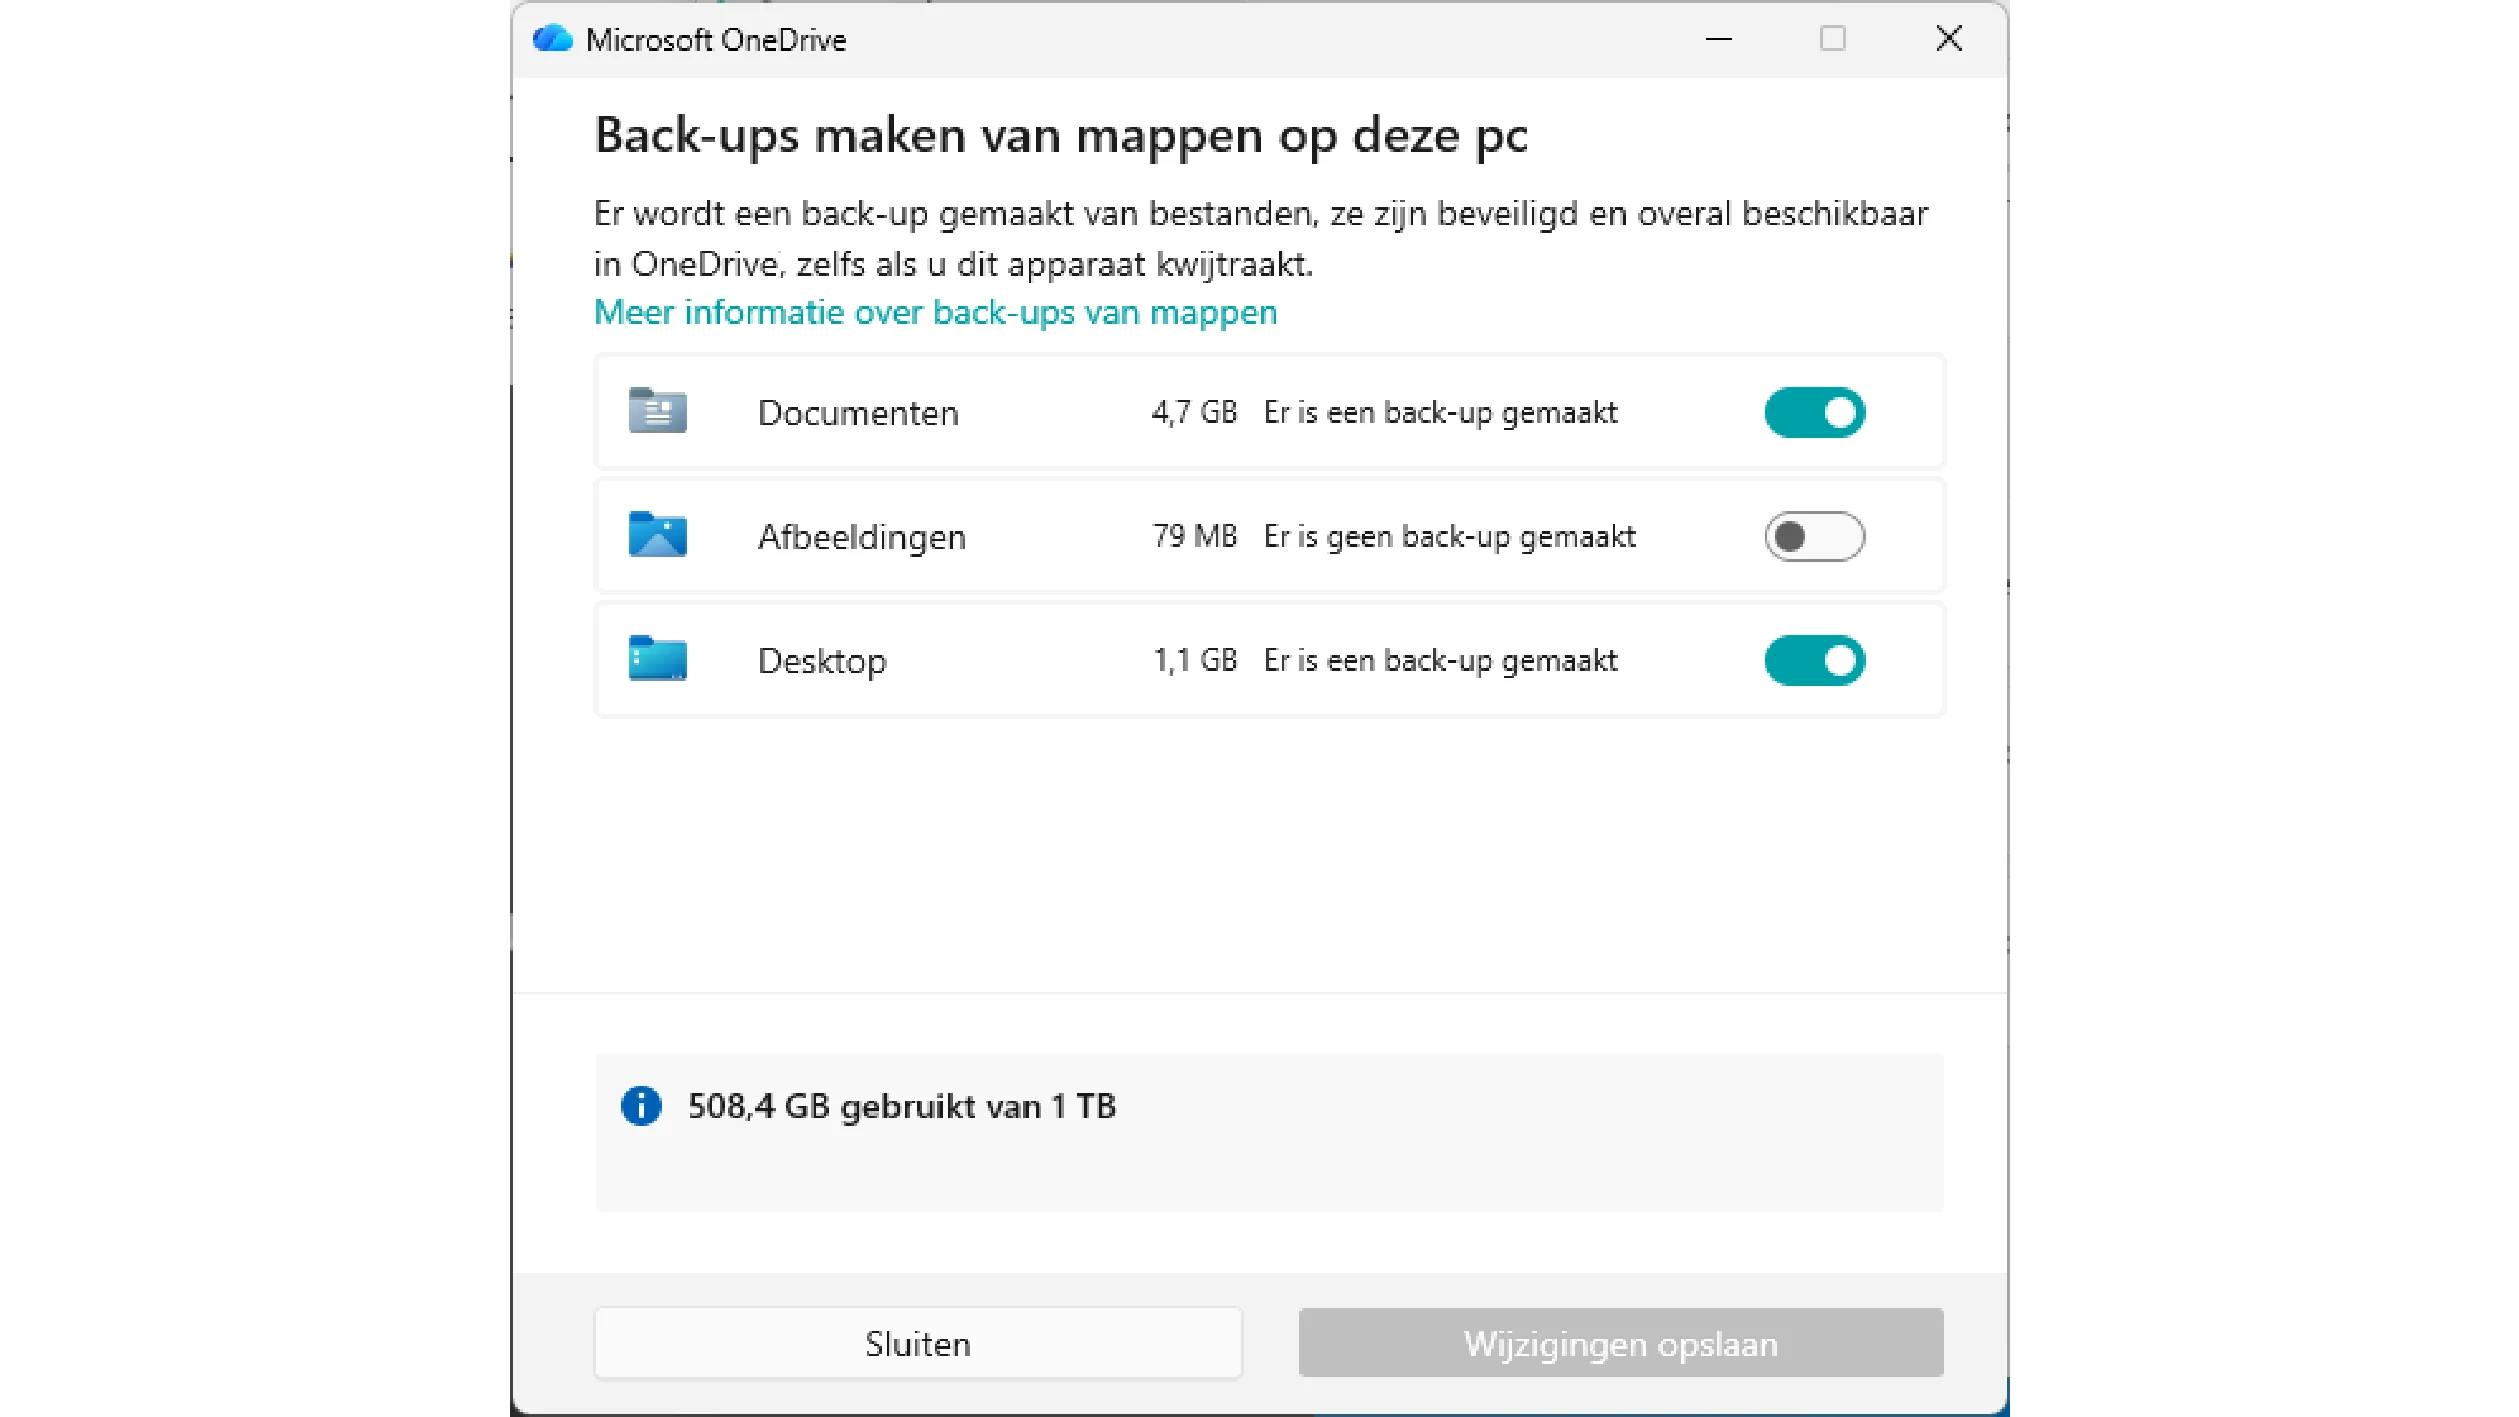
Task: Click the Afbeeldingen pictures folder icon
Action: 657,535
